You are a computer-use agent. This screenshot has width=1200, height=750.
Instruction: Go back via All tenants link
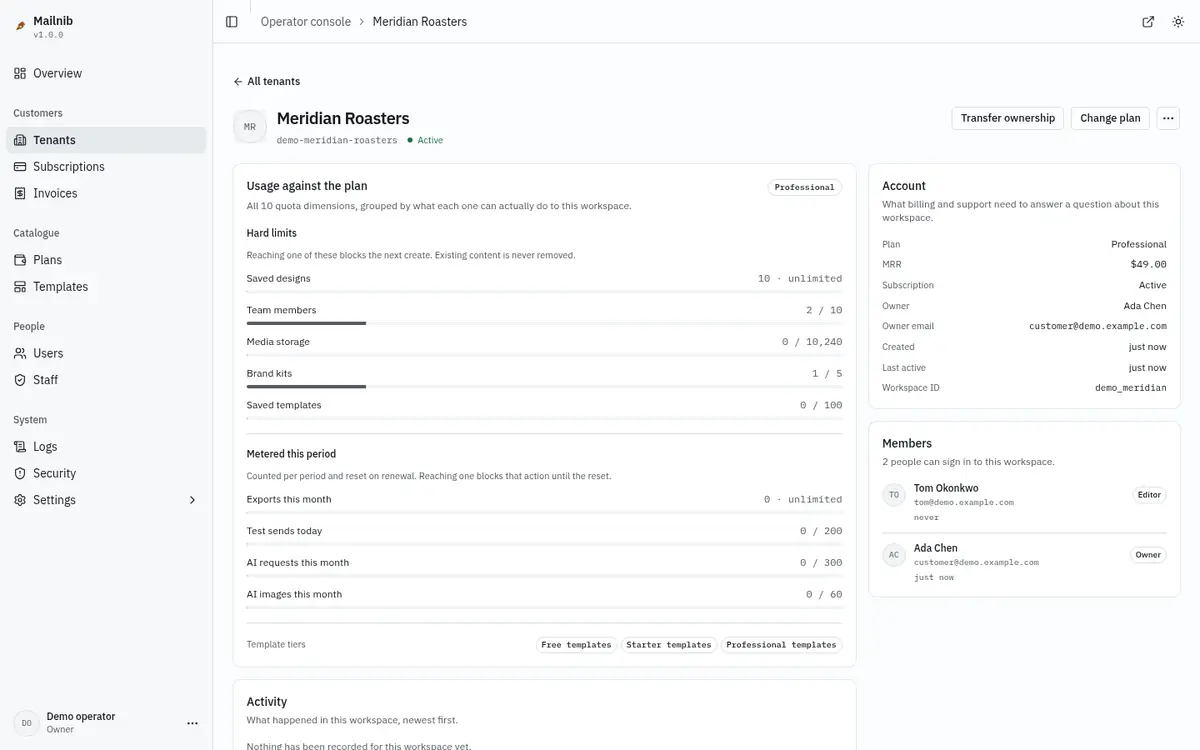tap(267, 82)
